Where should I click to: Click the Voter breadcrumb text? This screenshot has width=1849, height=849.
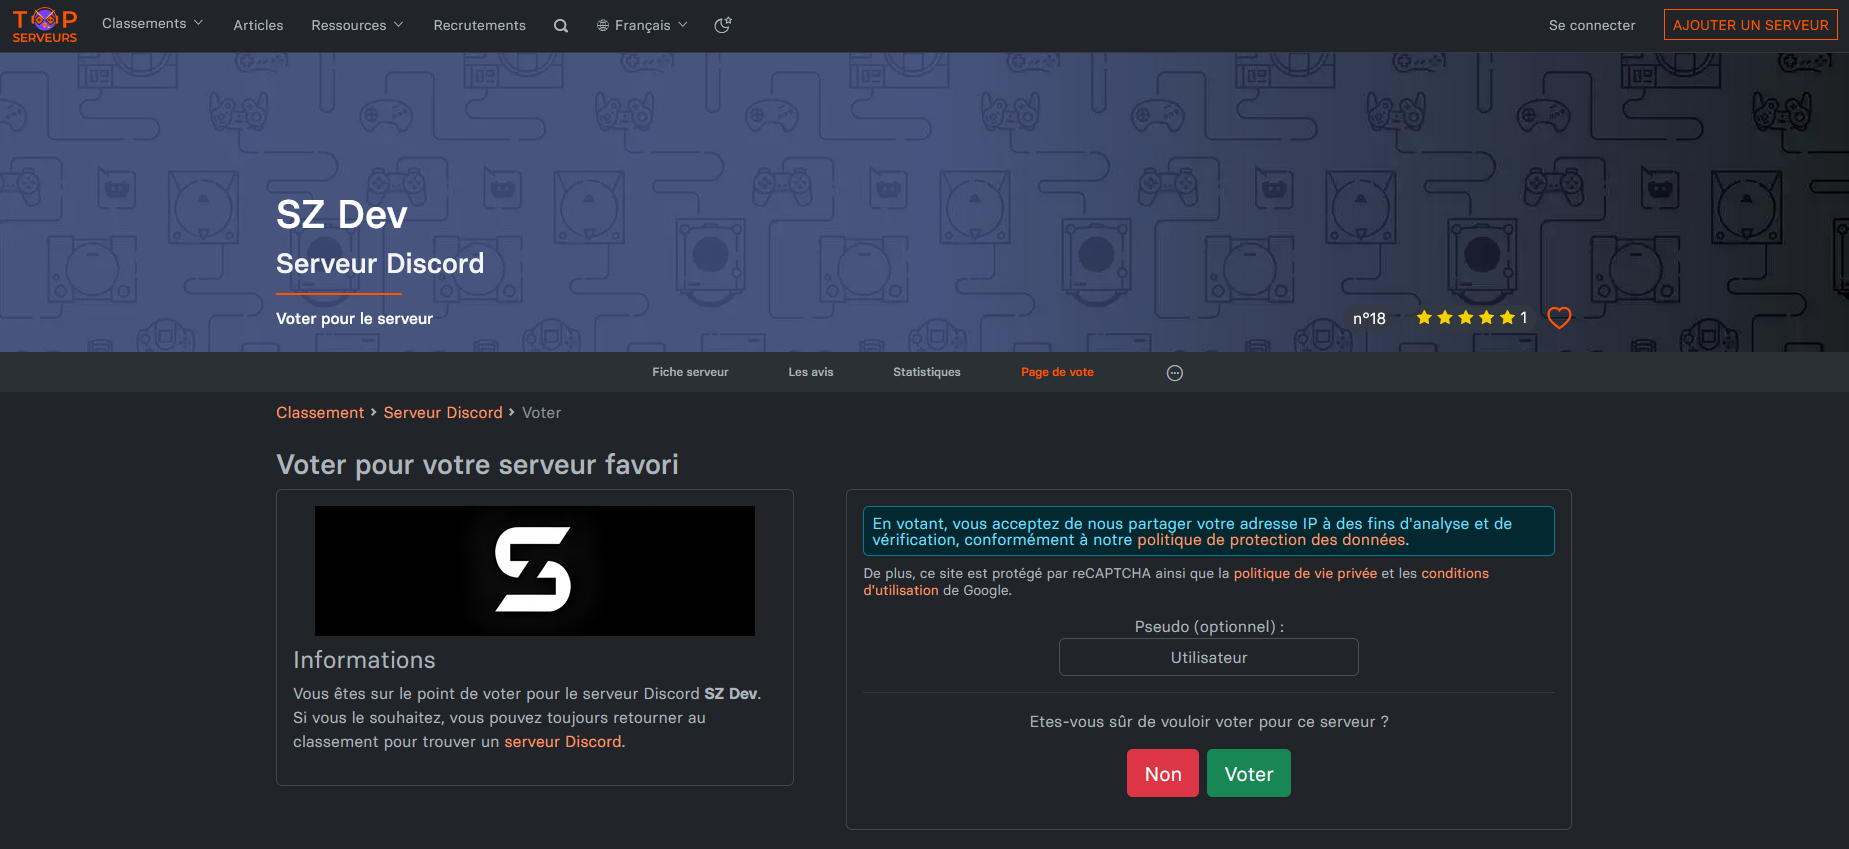[541, 413]
